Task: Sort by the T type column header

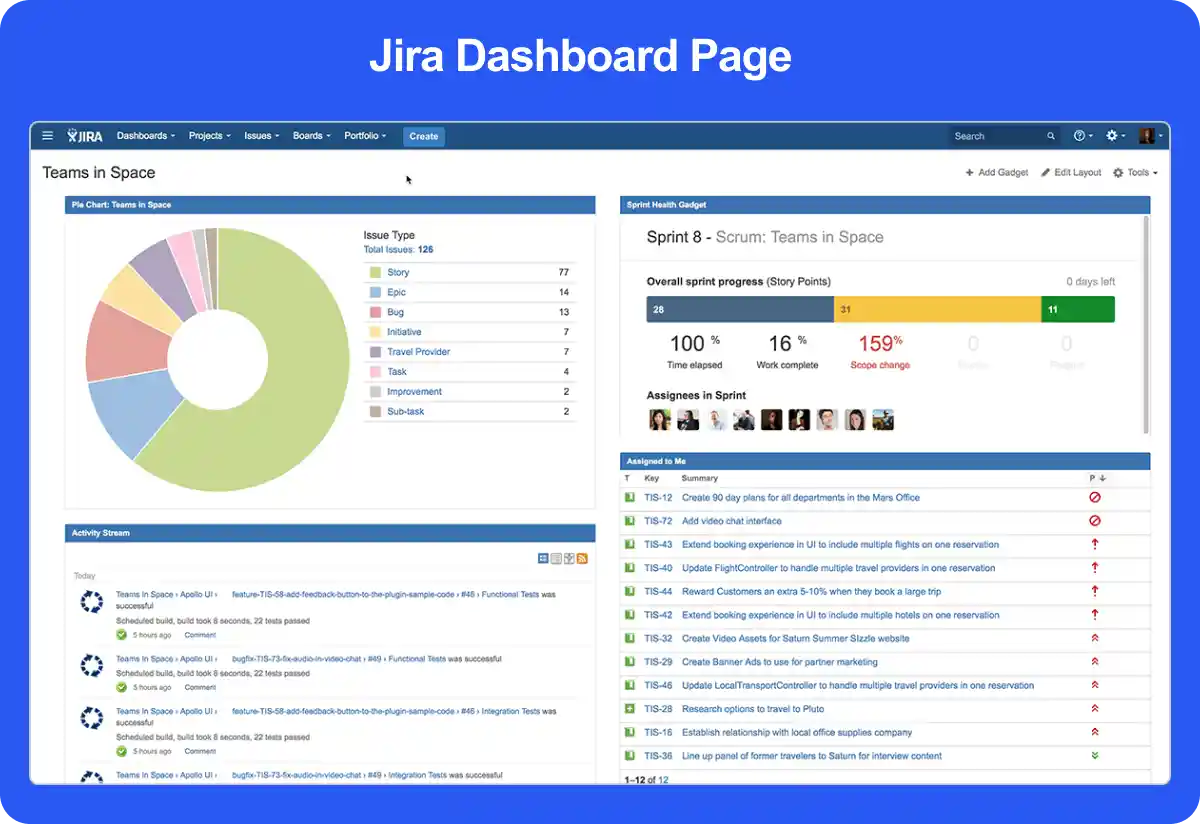Action: tap(627, 479)
